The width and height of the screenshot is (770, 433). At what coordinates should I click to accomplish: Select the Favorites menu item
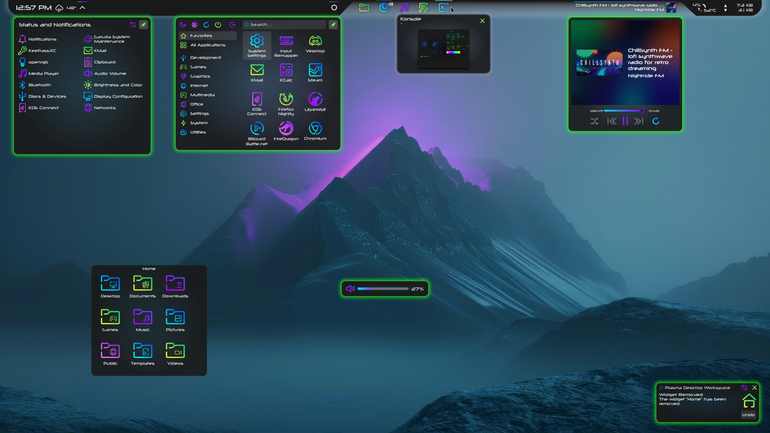point(207,36)
